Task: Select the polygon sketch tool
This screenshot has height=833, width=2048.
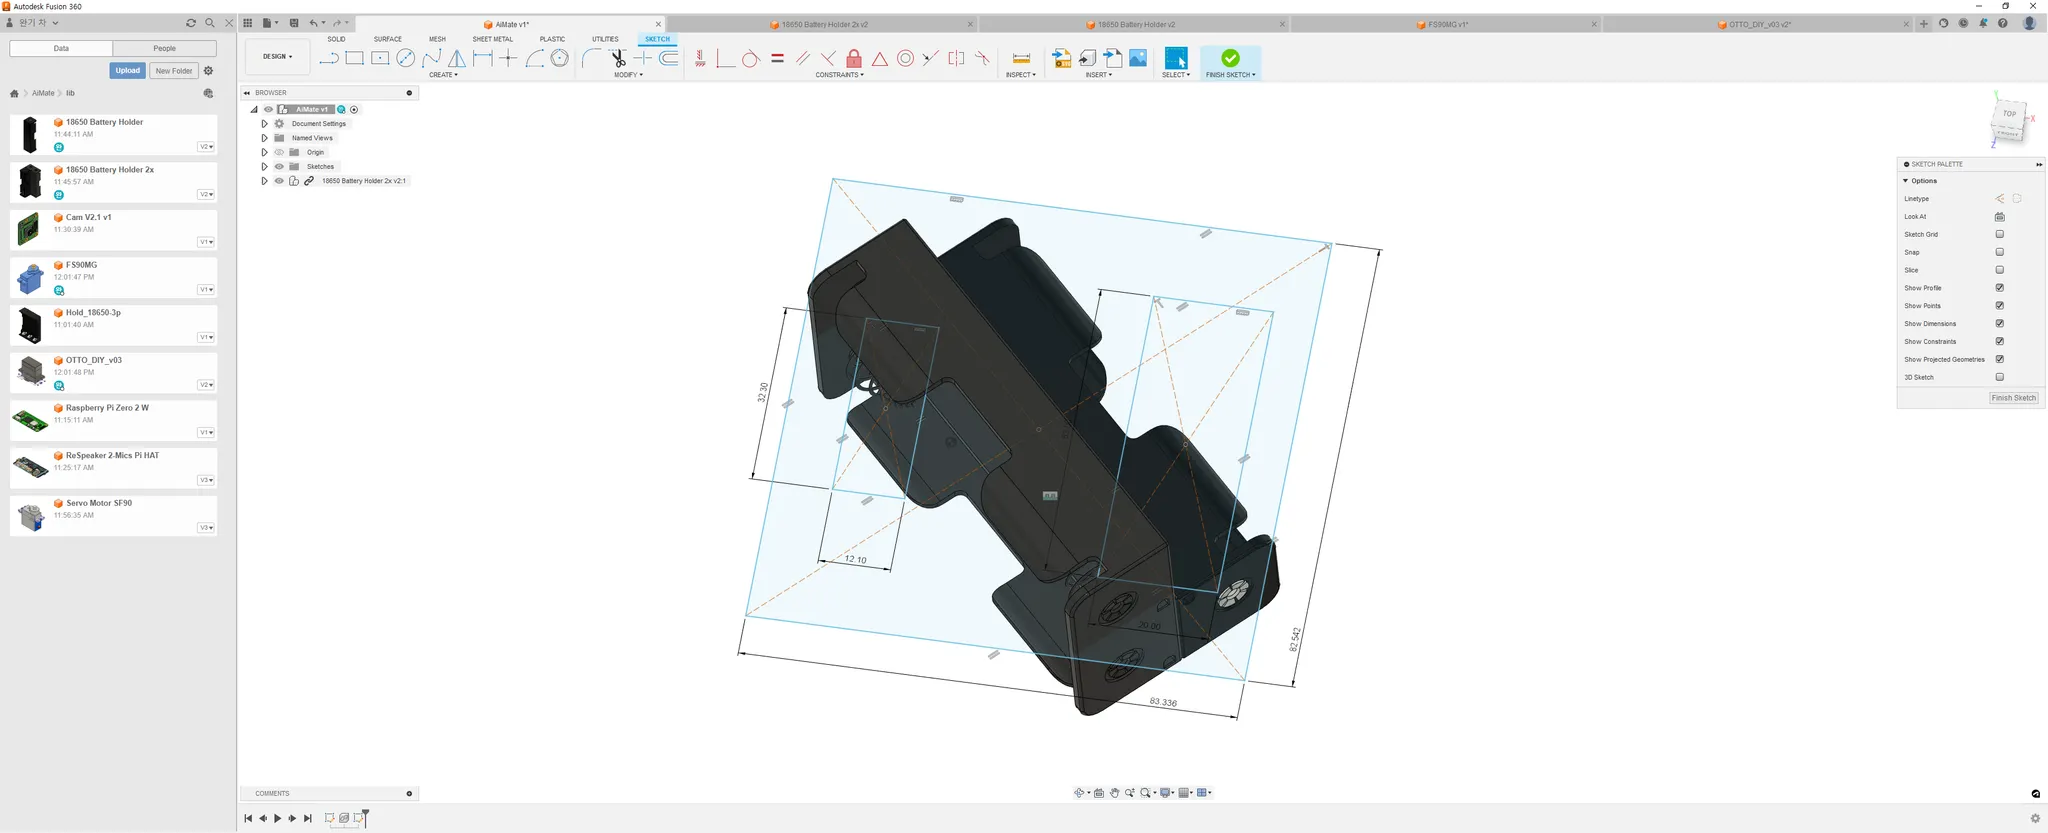Action: click(x=560, y=58)
